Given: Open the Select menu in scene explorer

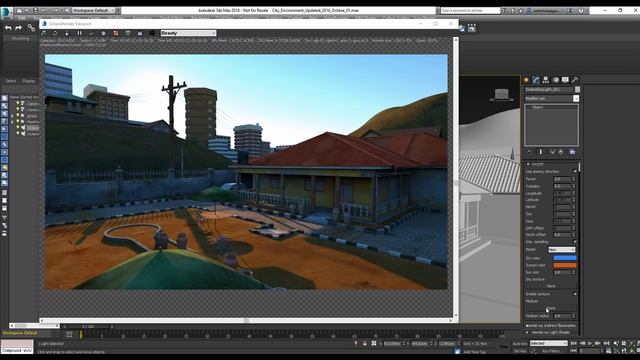Looking at the screenshot, I should tap(11, 81).
